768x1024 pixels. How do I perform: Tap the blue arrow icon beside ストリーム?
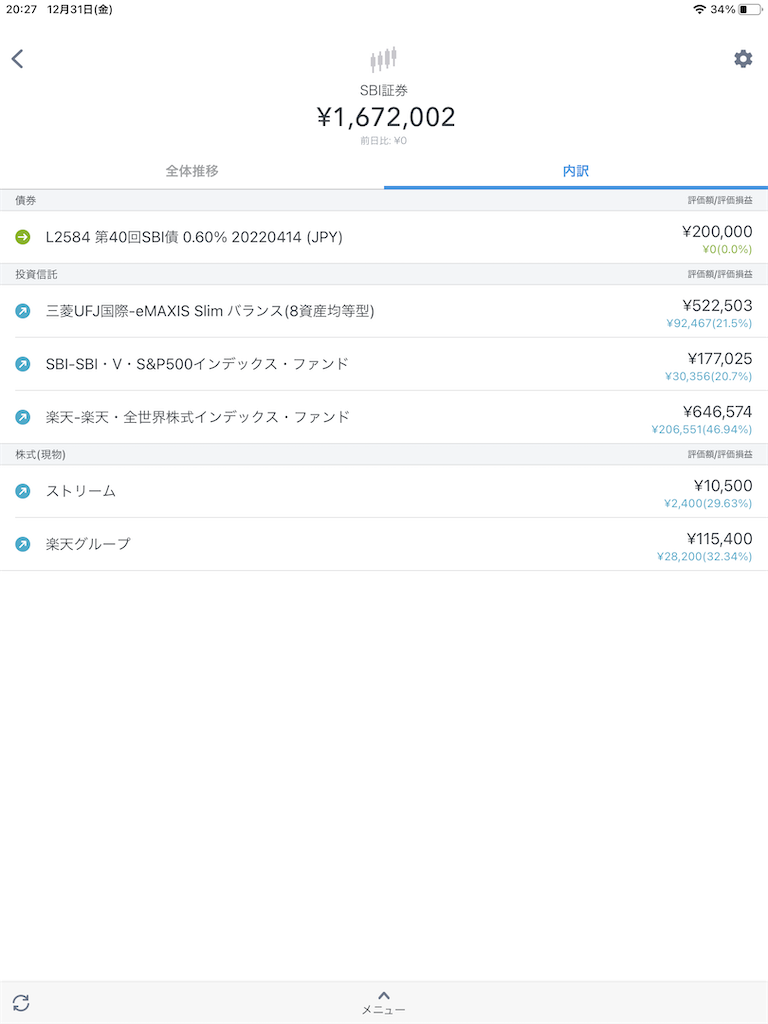click(x=23, y=491)
